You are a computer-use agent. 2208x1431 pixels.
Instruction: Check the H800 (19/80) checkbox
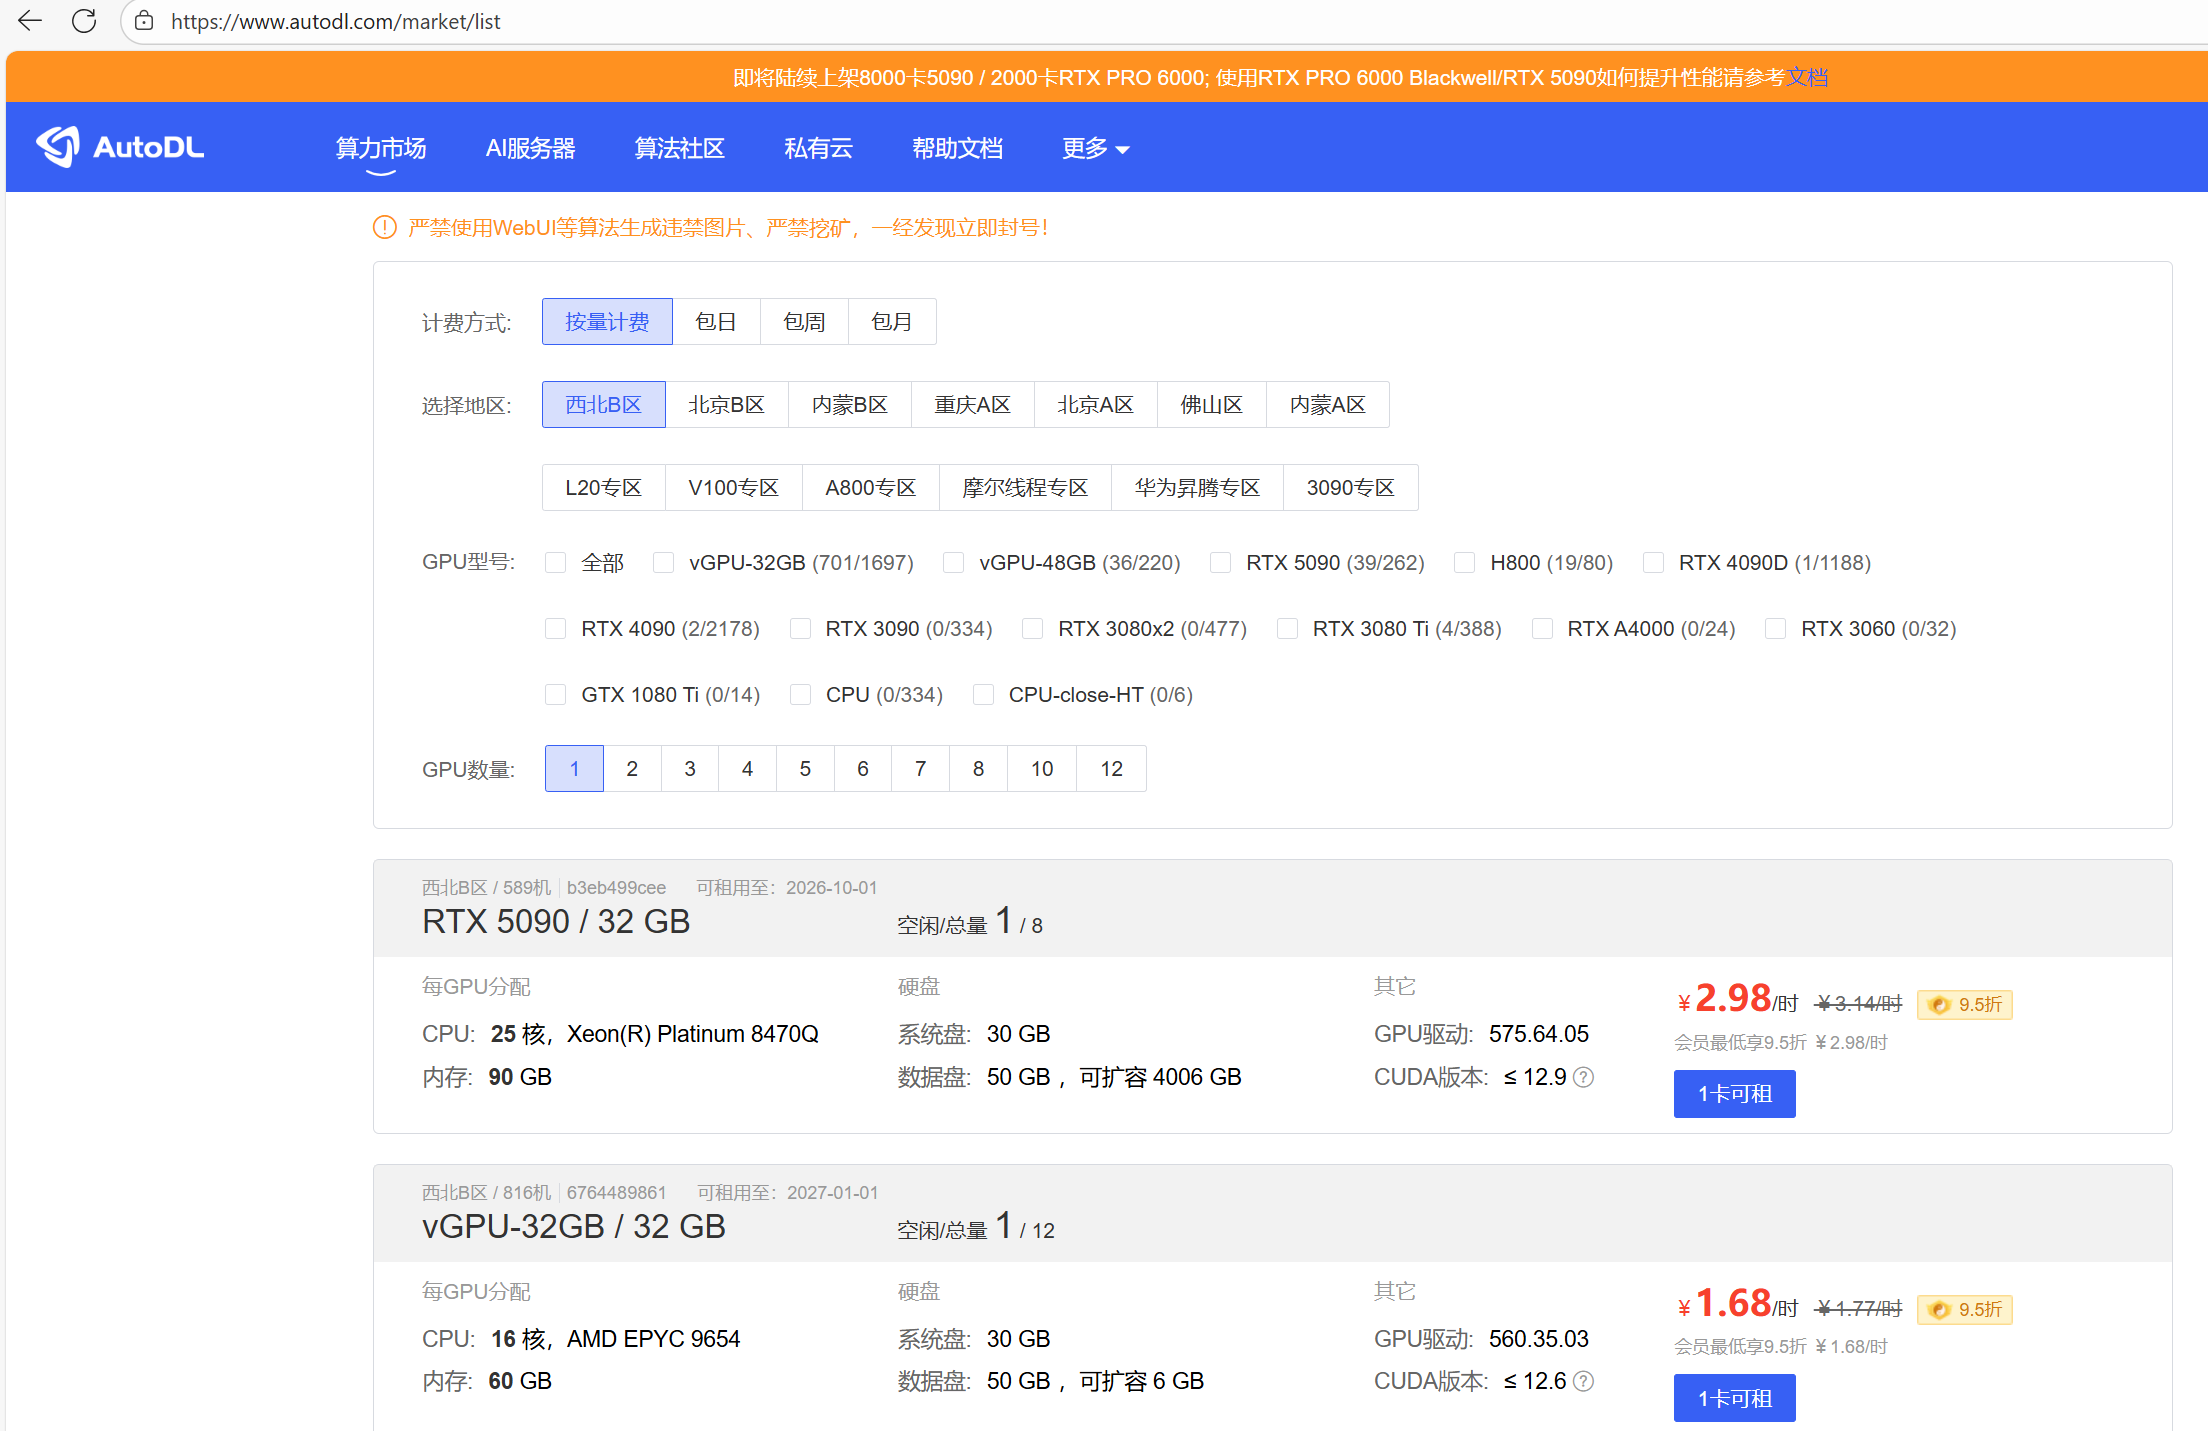(1464, 563)
